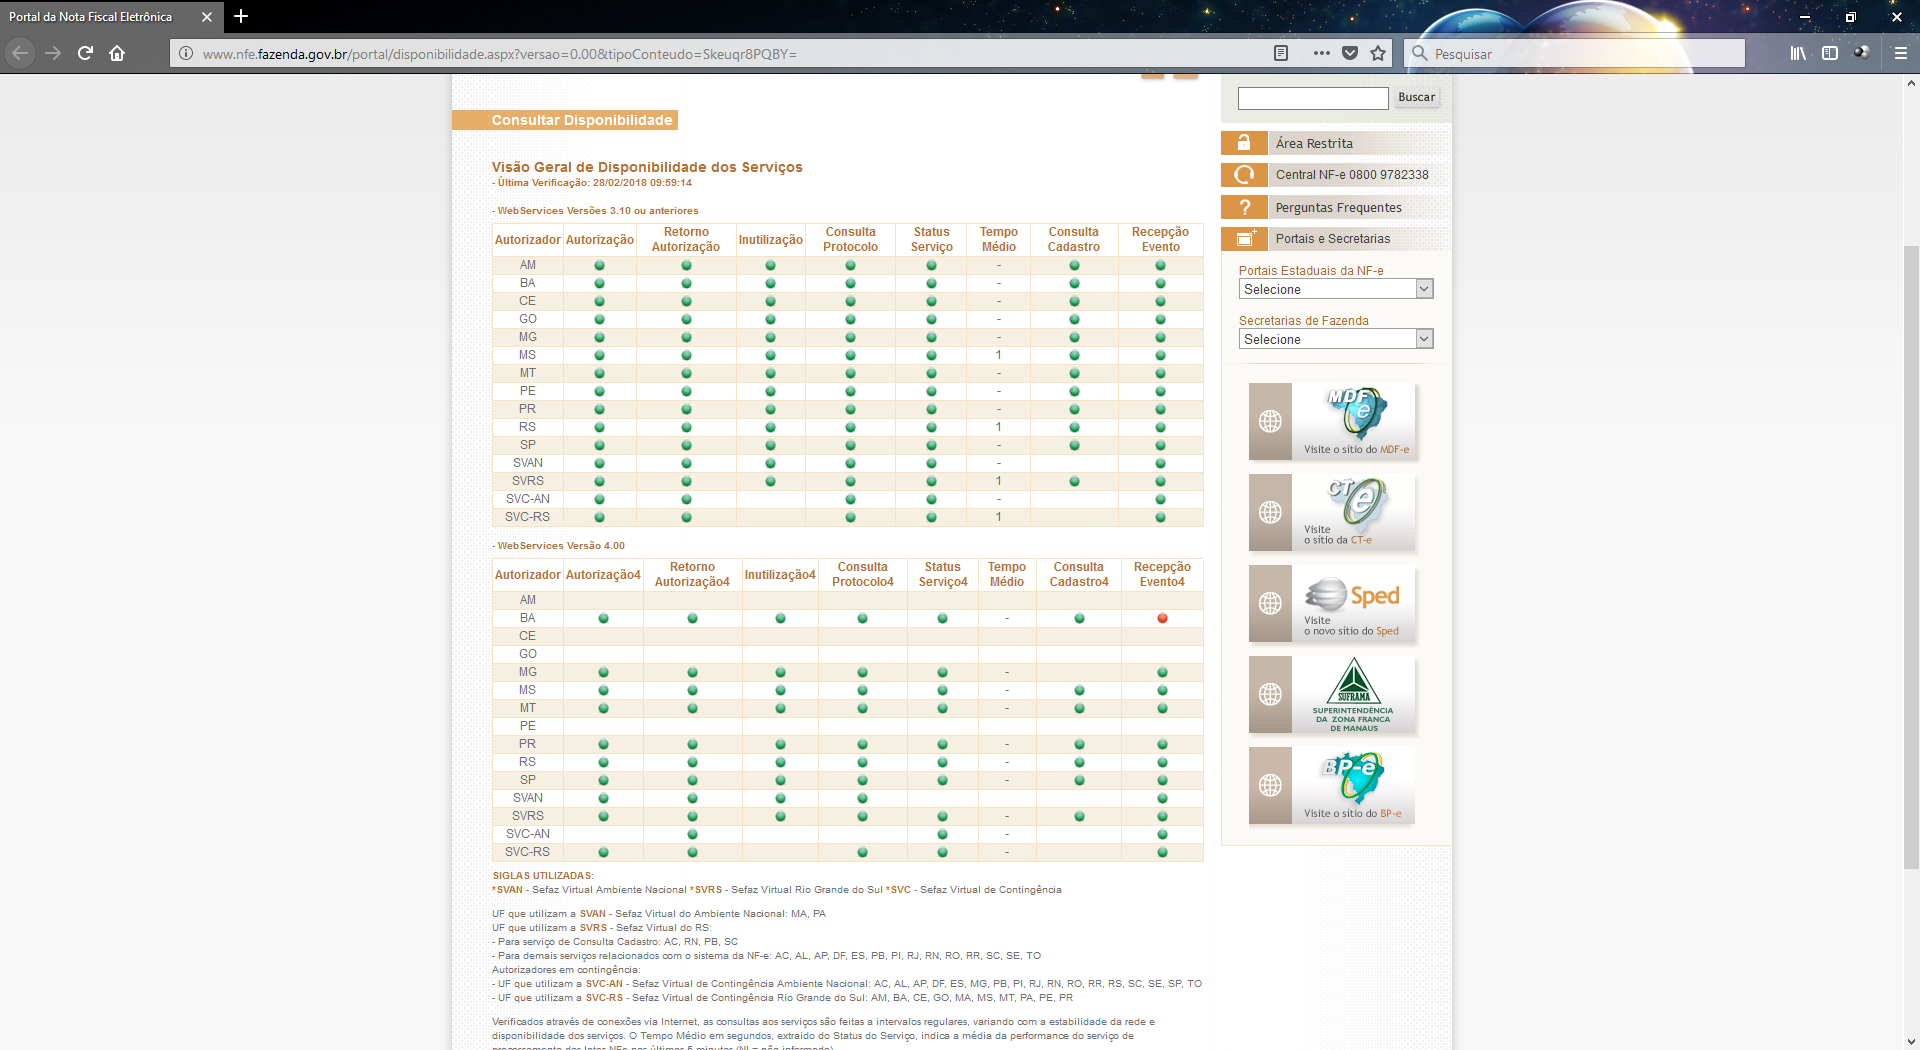Click the Consultar Disponibilidade heading
This screenshot has width=1920, height=1050.
pos(581,120)
